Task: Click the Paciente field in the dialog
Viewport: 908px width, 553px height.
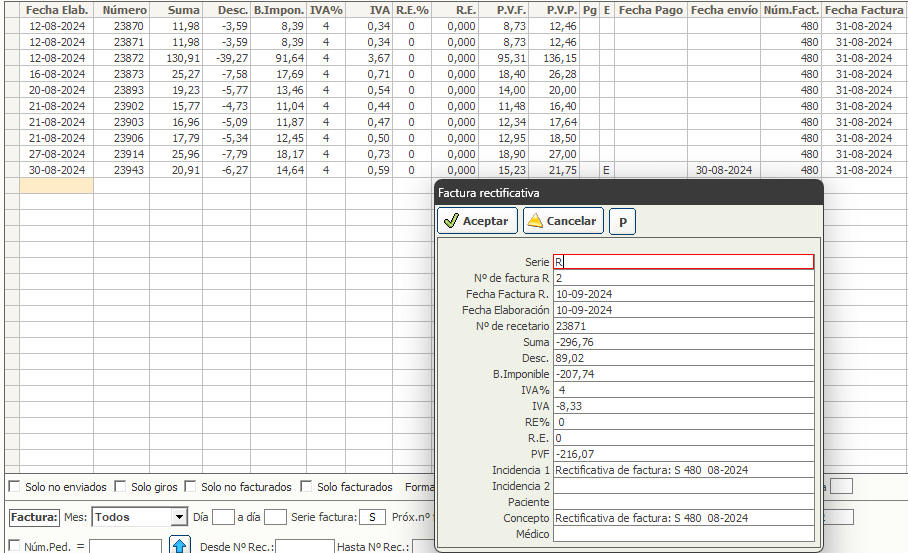Action: point(683,502)
